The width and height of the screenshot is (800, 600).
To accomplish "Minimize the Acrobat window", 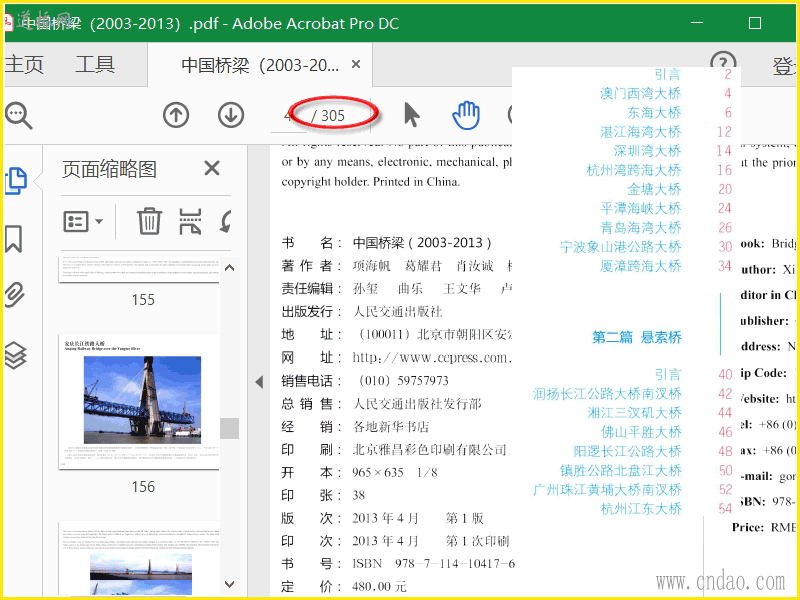I will pos(697,23).
